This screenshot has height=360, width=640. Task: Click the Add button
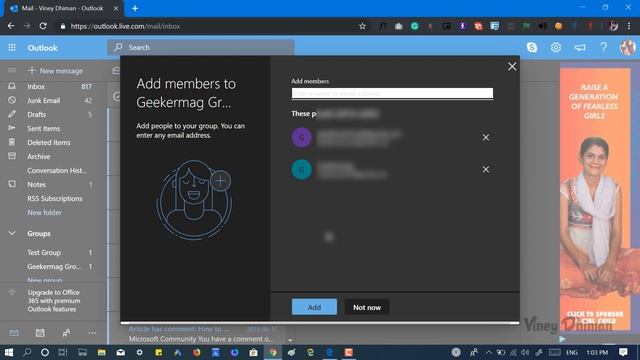314,307
